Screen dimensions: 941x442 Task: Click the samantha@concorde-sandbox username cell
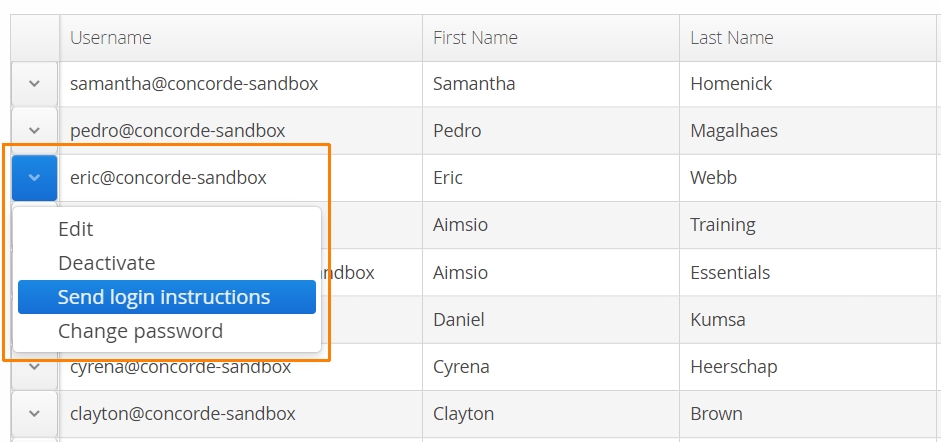click(x=241, y=84)
